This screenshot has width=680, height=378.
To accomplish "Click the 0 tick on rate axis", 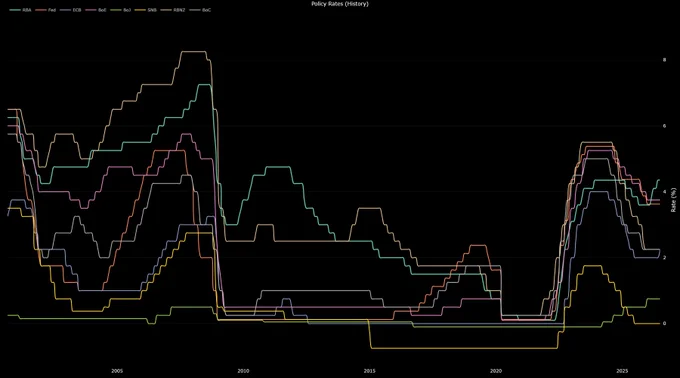I will tap(664, 323).
